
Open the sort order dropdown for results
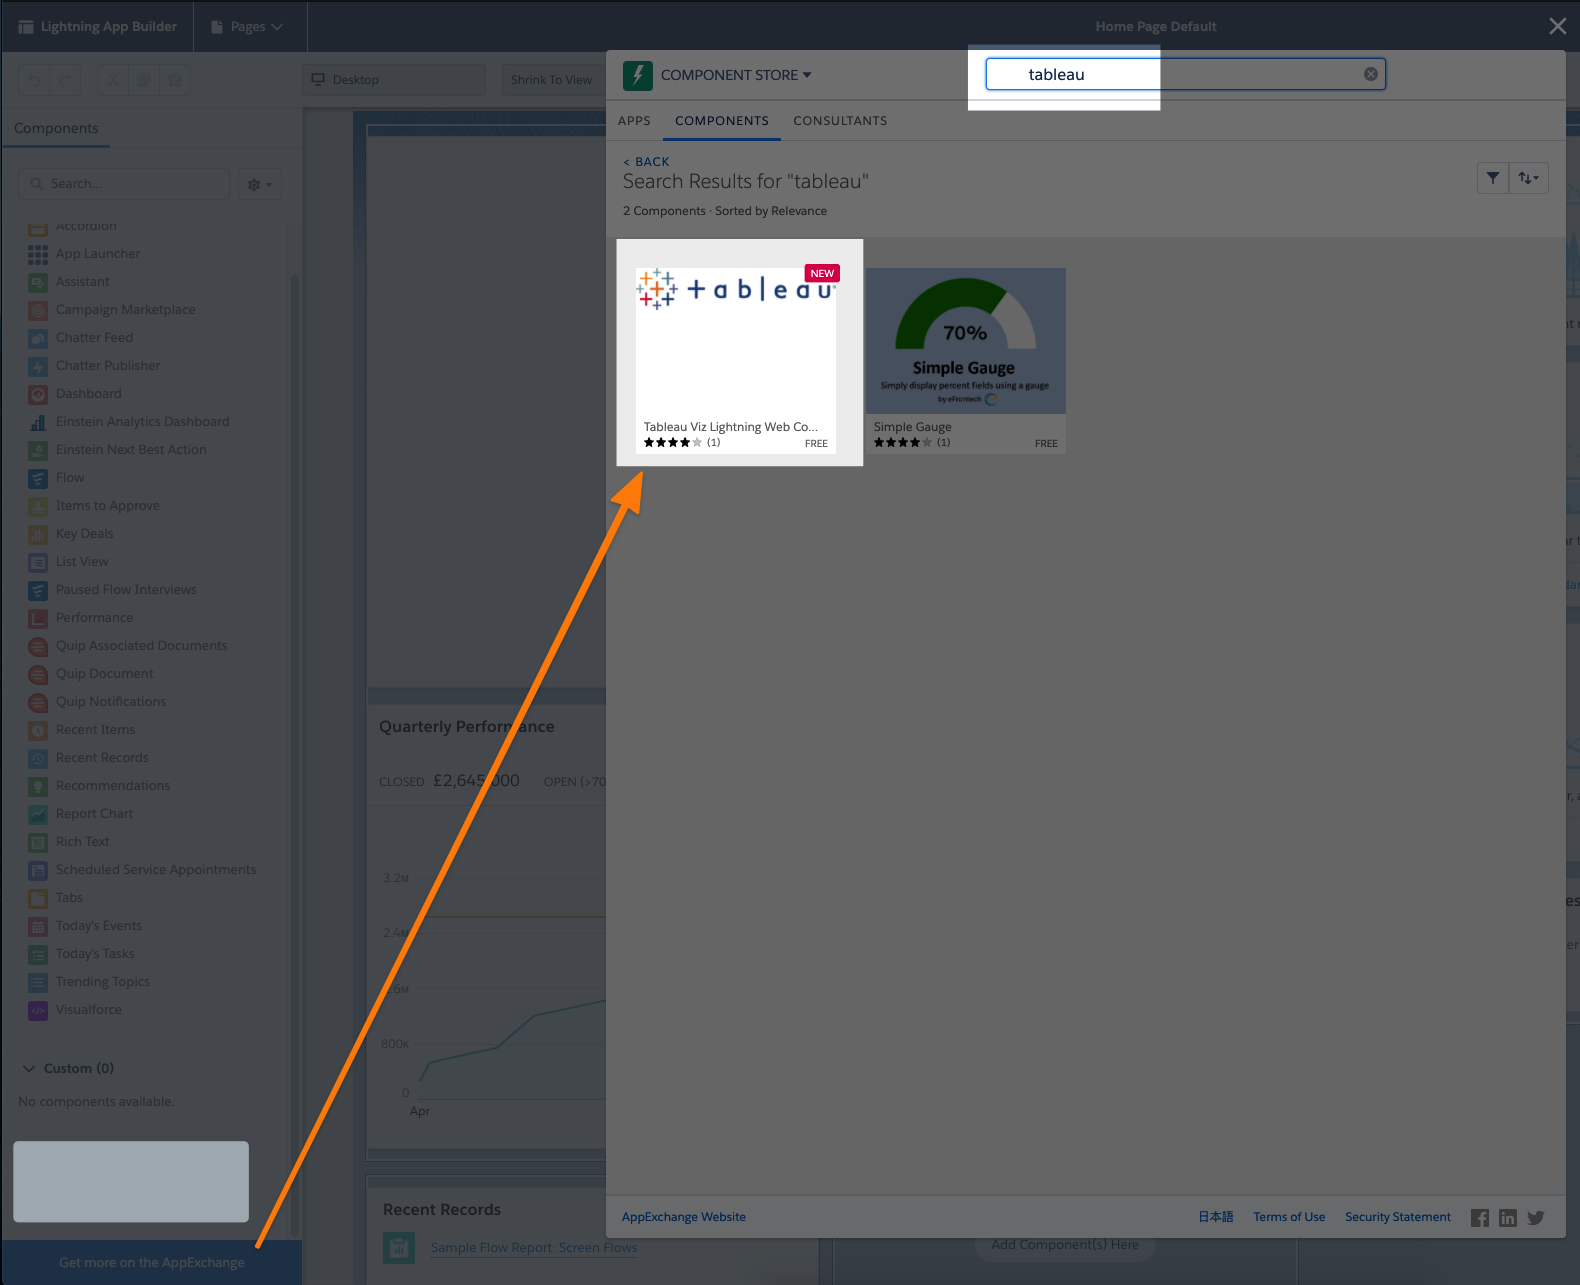click(1528, 178)
